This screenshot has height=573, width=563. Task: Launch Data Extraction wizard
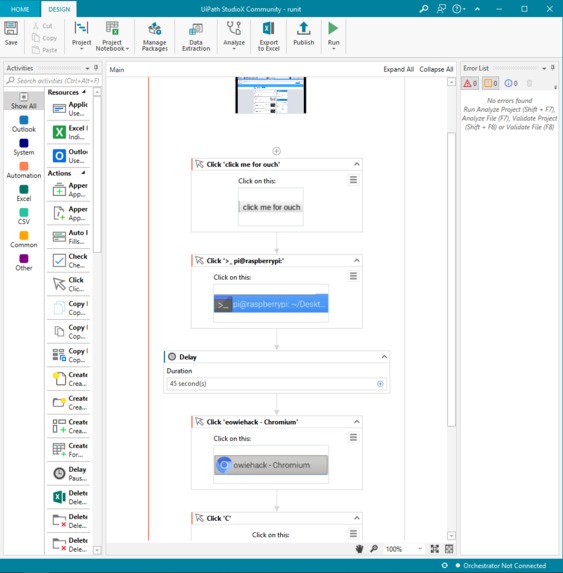196,36
